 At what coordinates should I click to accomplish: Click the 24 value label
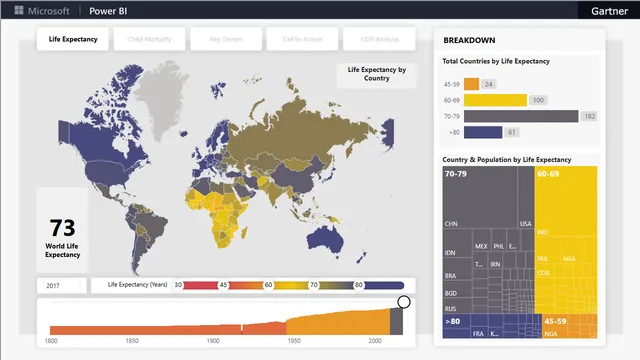489,84
